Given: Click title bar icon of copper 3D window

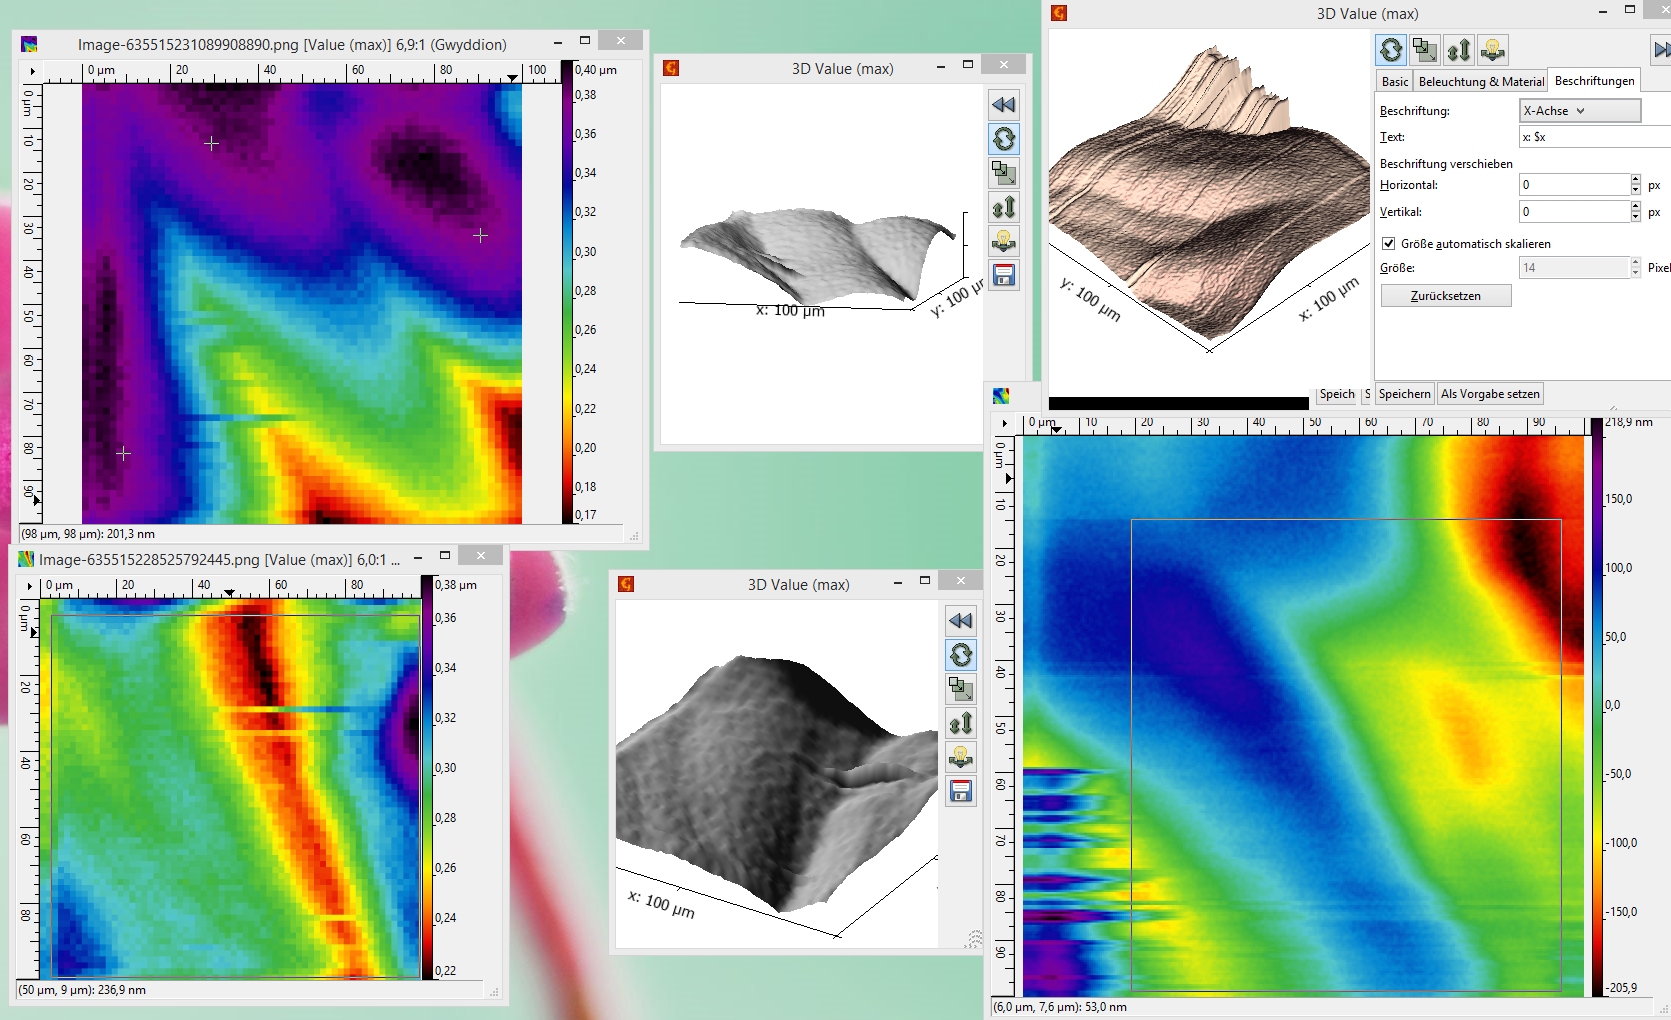Looking at the screenshot, I should [1060, 13].
